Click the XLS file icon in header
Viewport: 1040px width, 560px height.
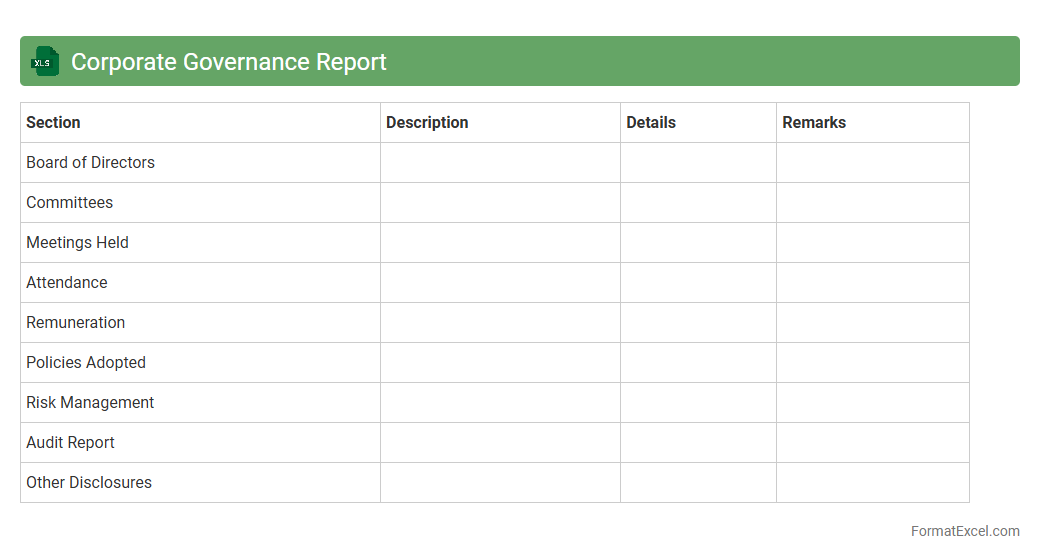point(45,62)
